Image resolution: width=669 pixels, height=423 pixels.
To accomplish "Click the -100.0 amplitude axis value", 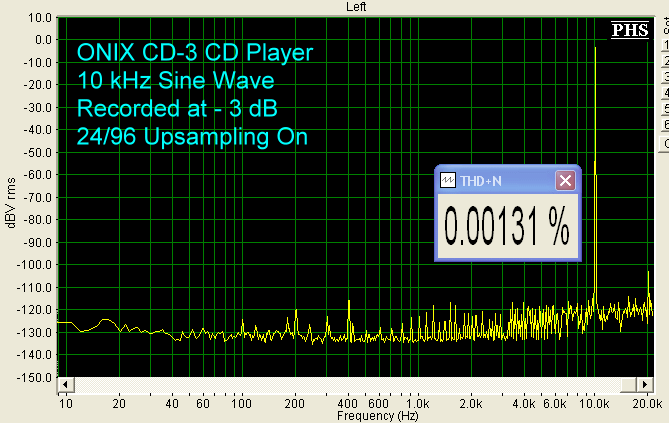I will coord(34,265).
